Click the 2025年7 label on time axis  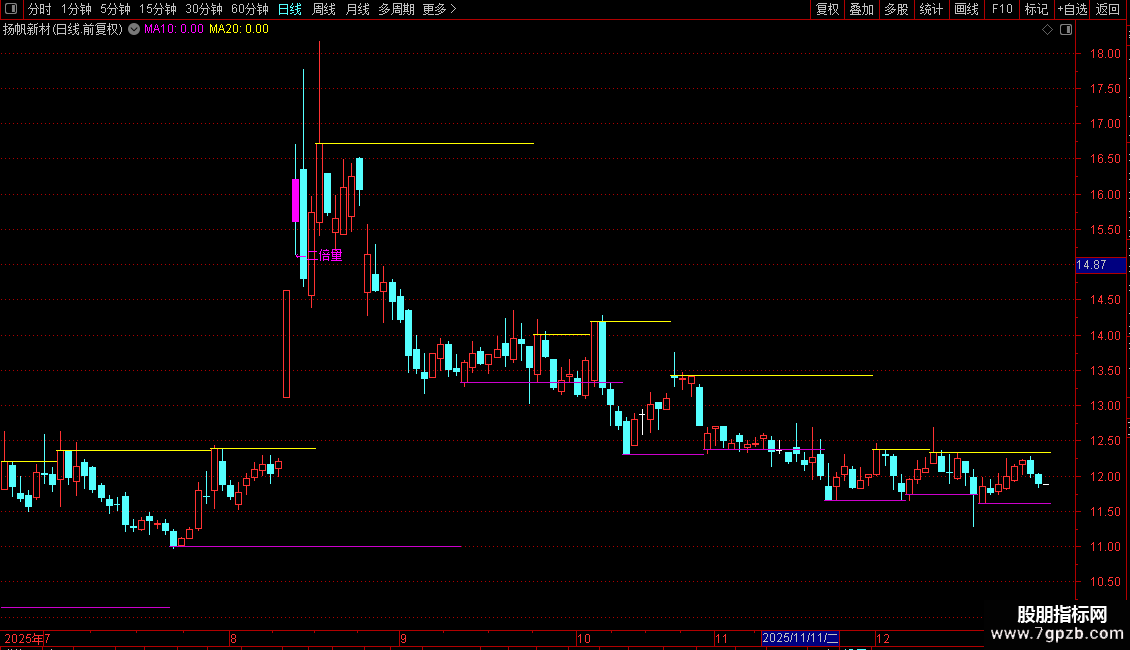point(27,638)
